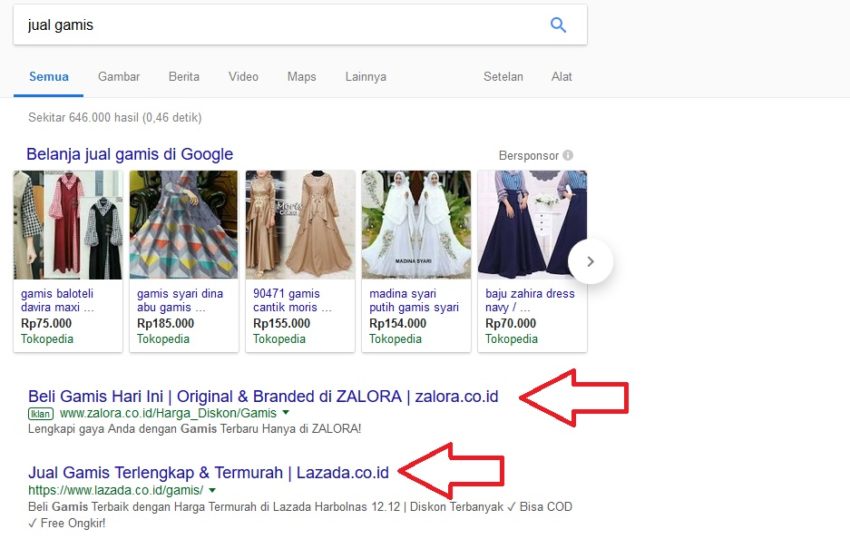Click Tokopedia under the Rp75.000 item

click(47, 339)
